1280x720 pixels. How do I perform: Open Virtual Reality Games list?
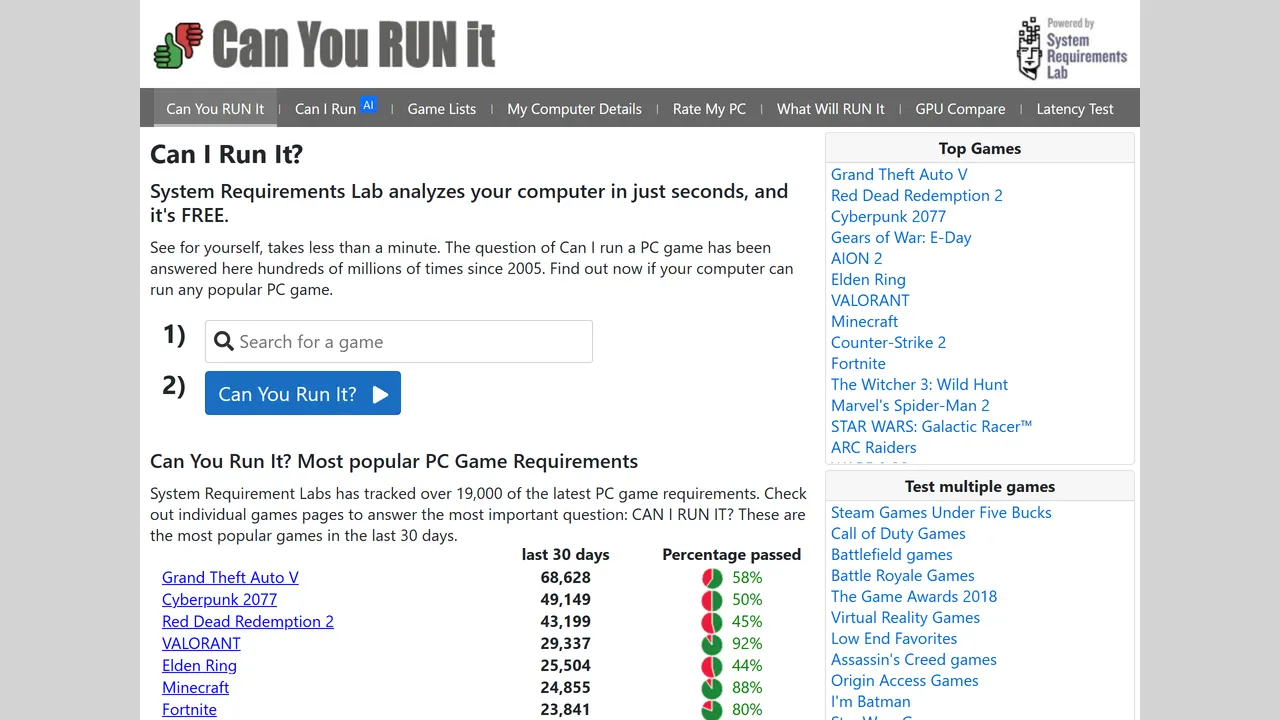click(x=905, y=617)
